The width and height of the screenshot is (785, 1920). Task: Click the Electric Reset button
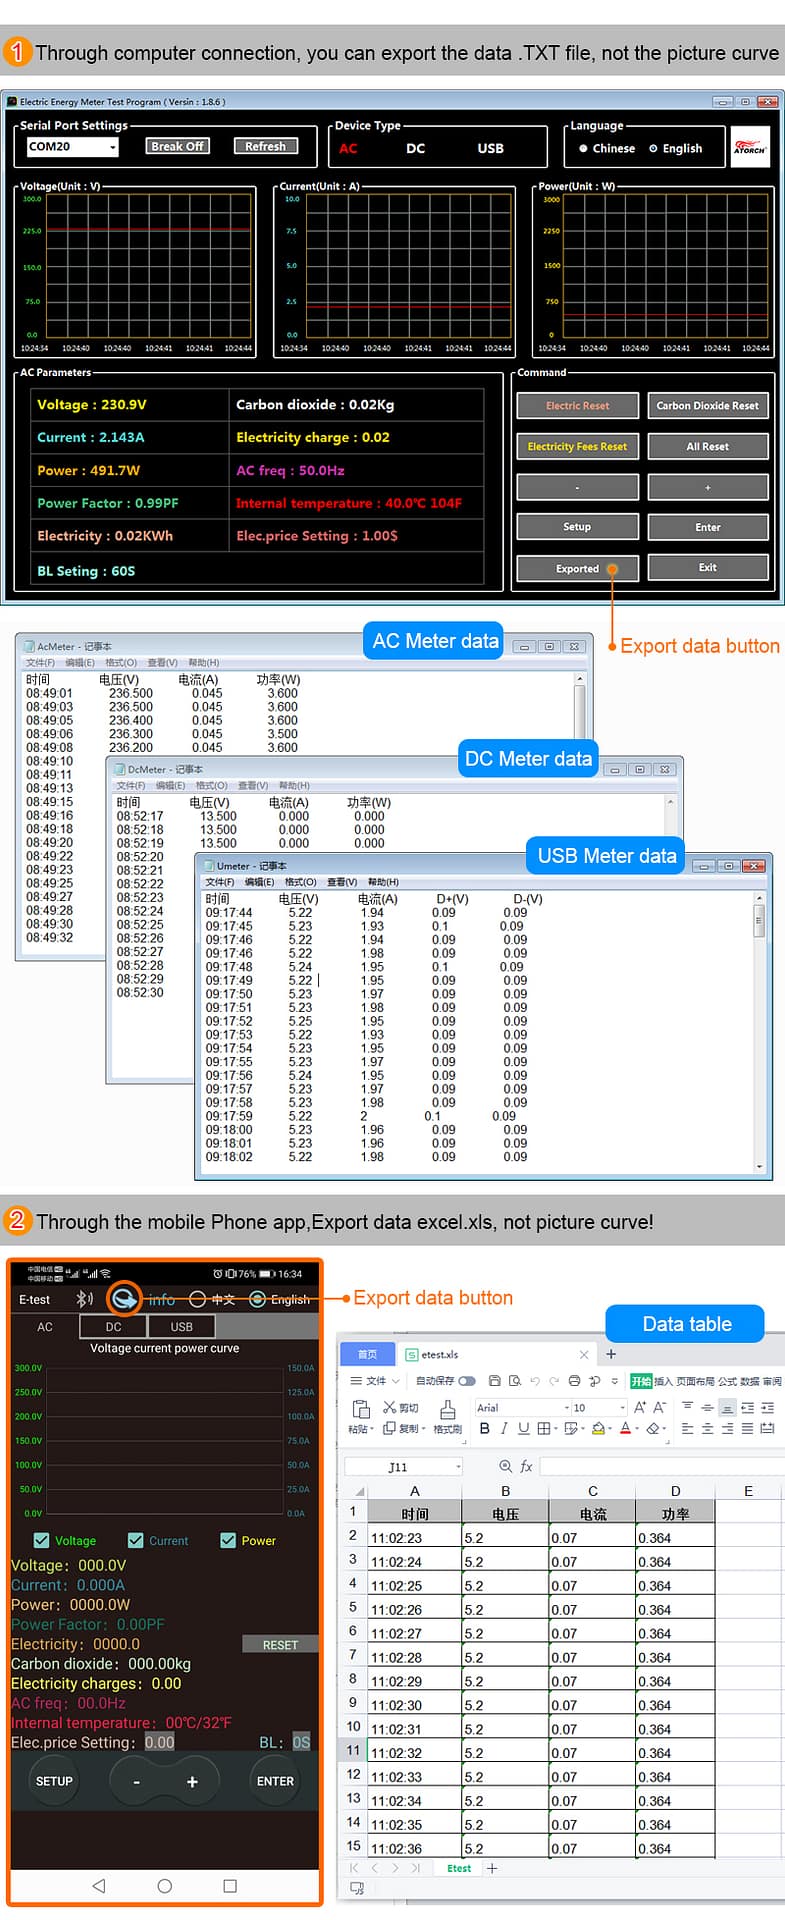point(577,405)
